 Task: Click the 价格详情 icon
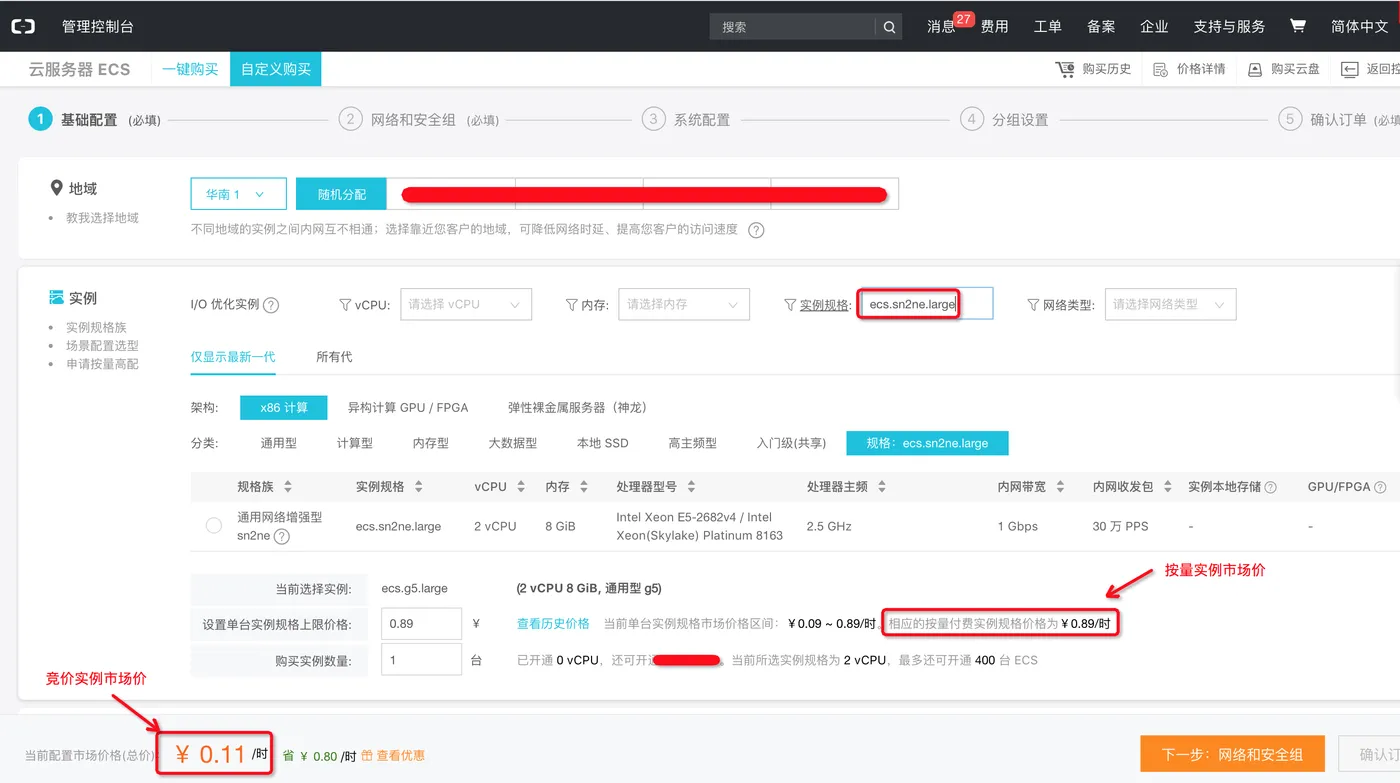tap(1160, 69)
